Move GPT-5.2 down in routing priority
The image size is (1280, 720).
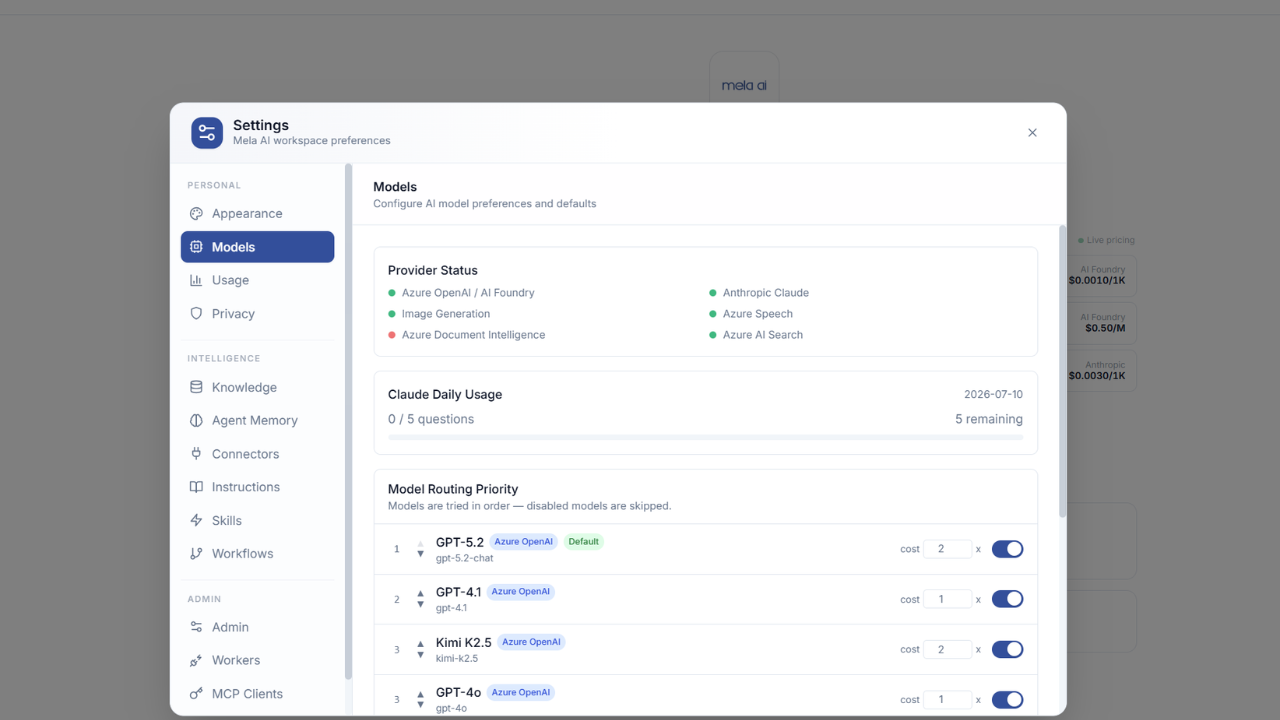point(420,554)
